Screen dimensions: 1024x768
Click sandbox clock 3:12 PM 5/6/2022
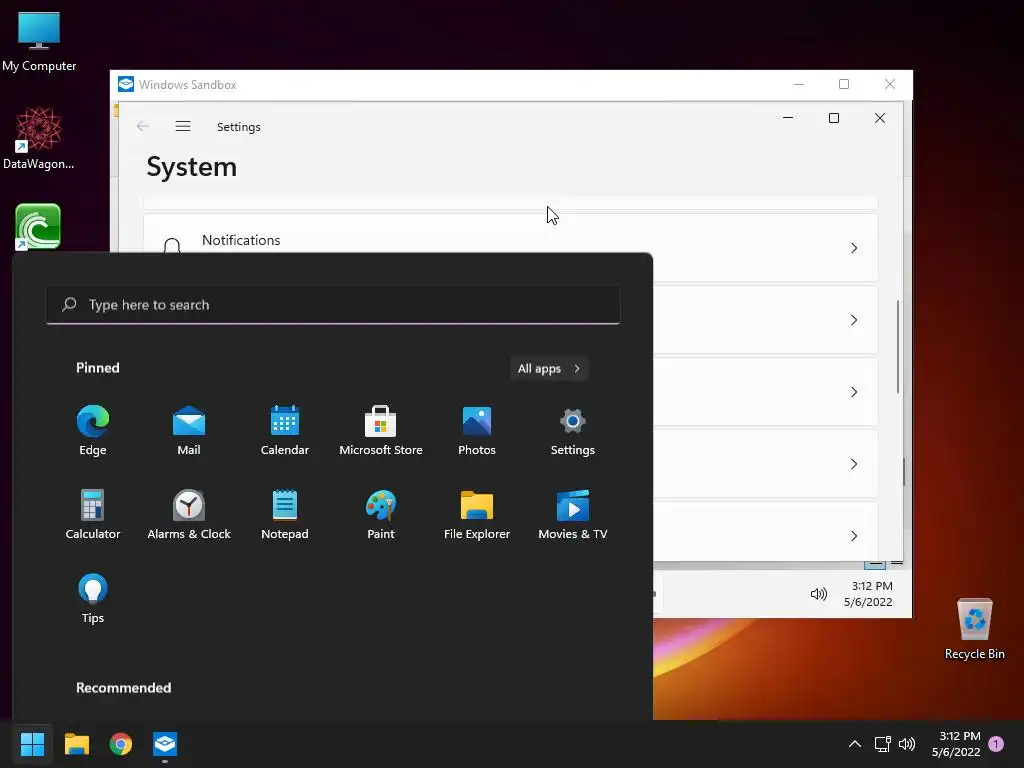(x=868, y=594)
